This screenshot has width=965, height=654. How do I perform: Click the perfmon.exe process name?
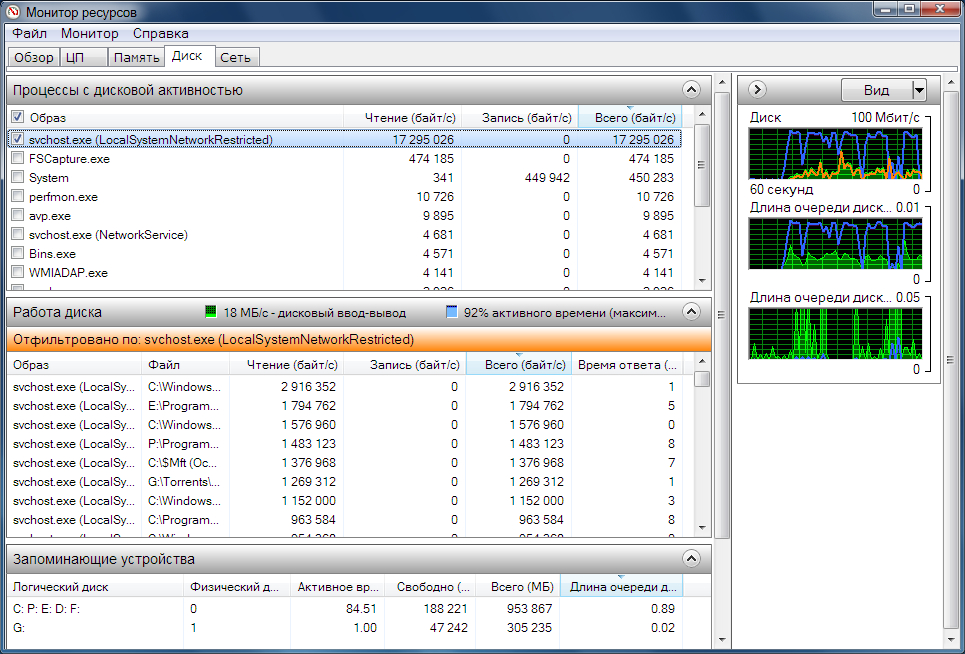[63, 197]
